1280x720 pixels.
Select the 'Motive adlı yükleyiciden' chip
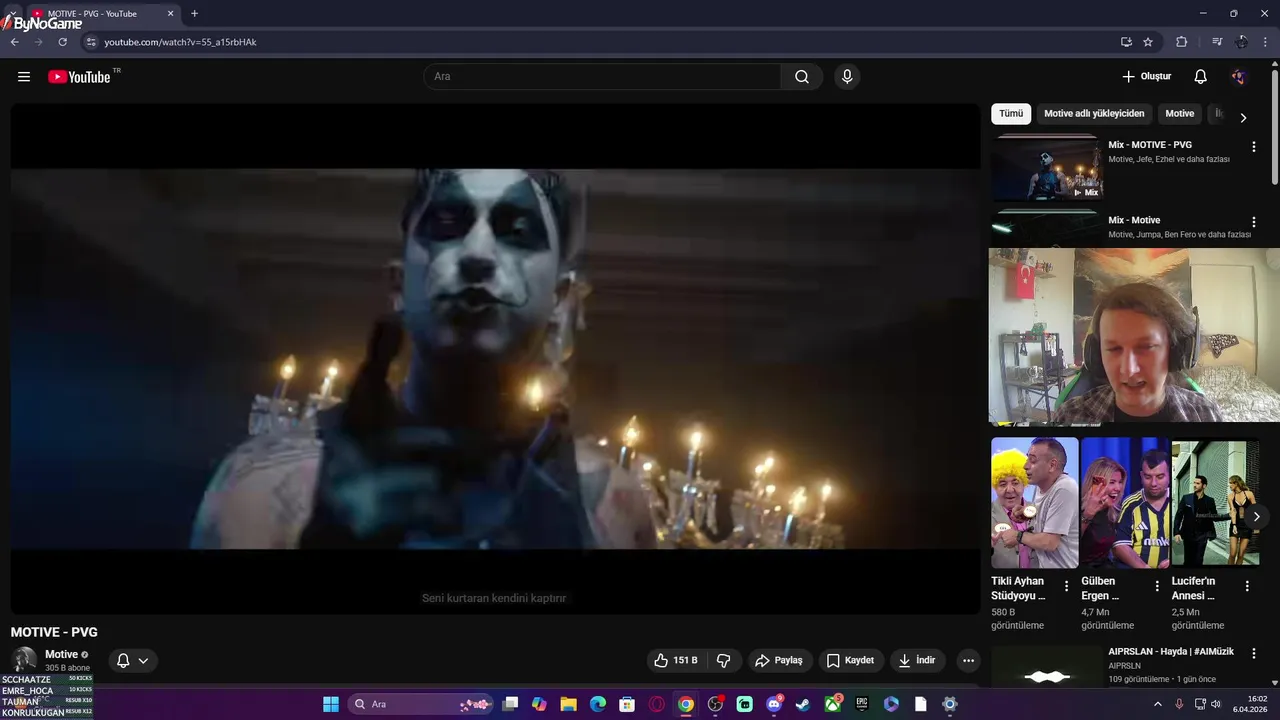click(1094, 114)
